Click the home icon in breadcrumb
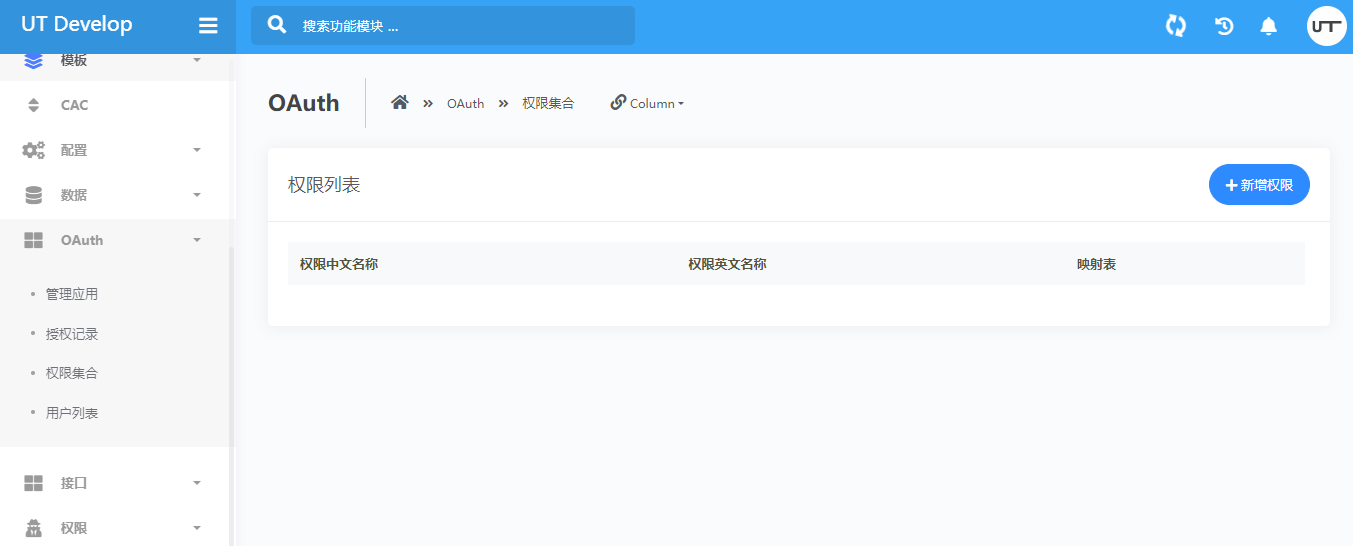This screenshot has width=1353, height=546. (400, 103)
